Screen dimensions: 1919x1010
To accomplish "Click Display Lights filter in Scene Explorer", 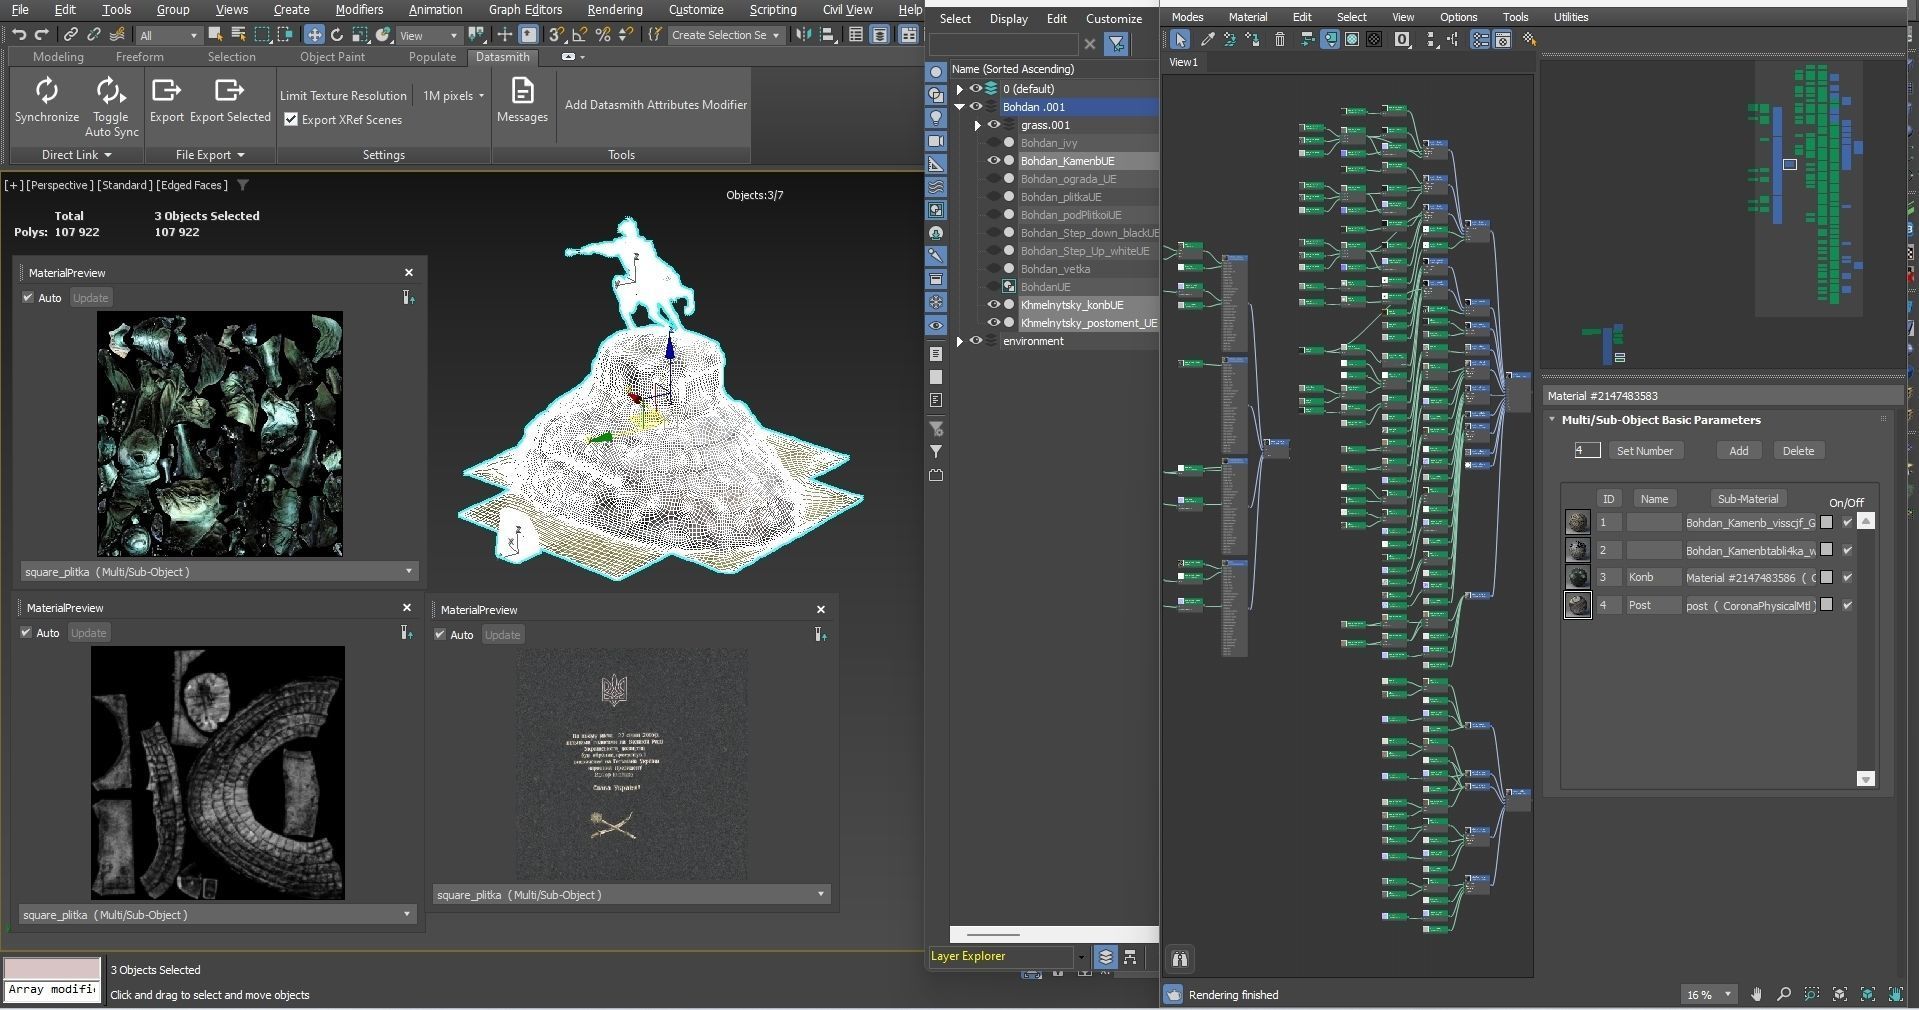I will 936,118.
